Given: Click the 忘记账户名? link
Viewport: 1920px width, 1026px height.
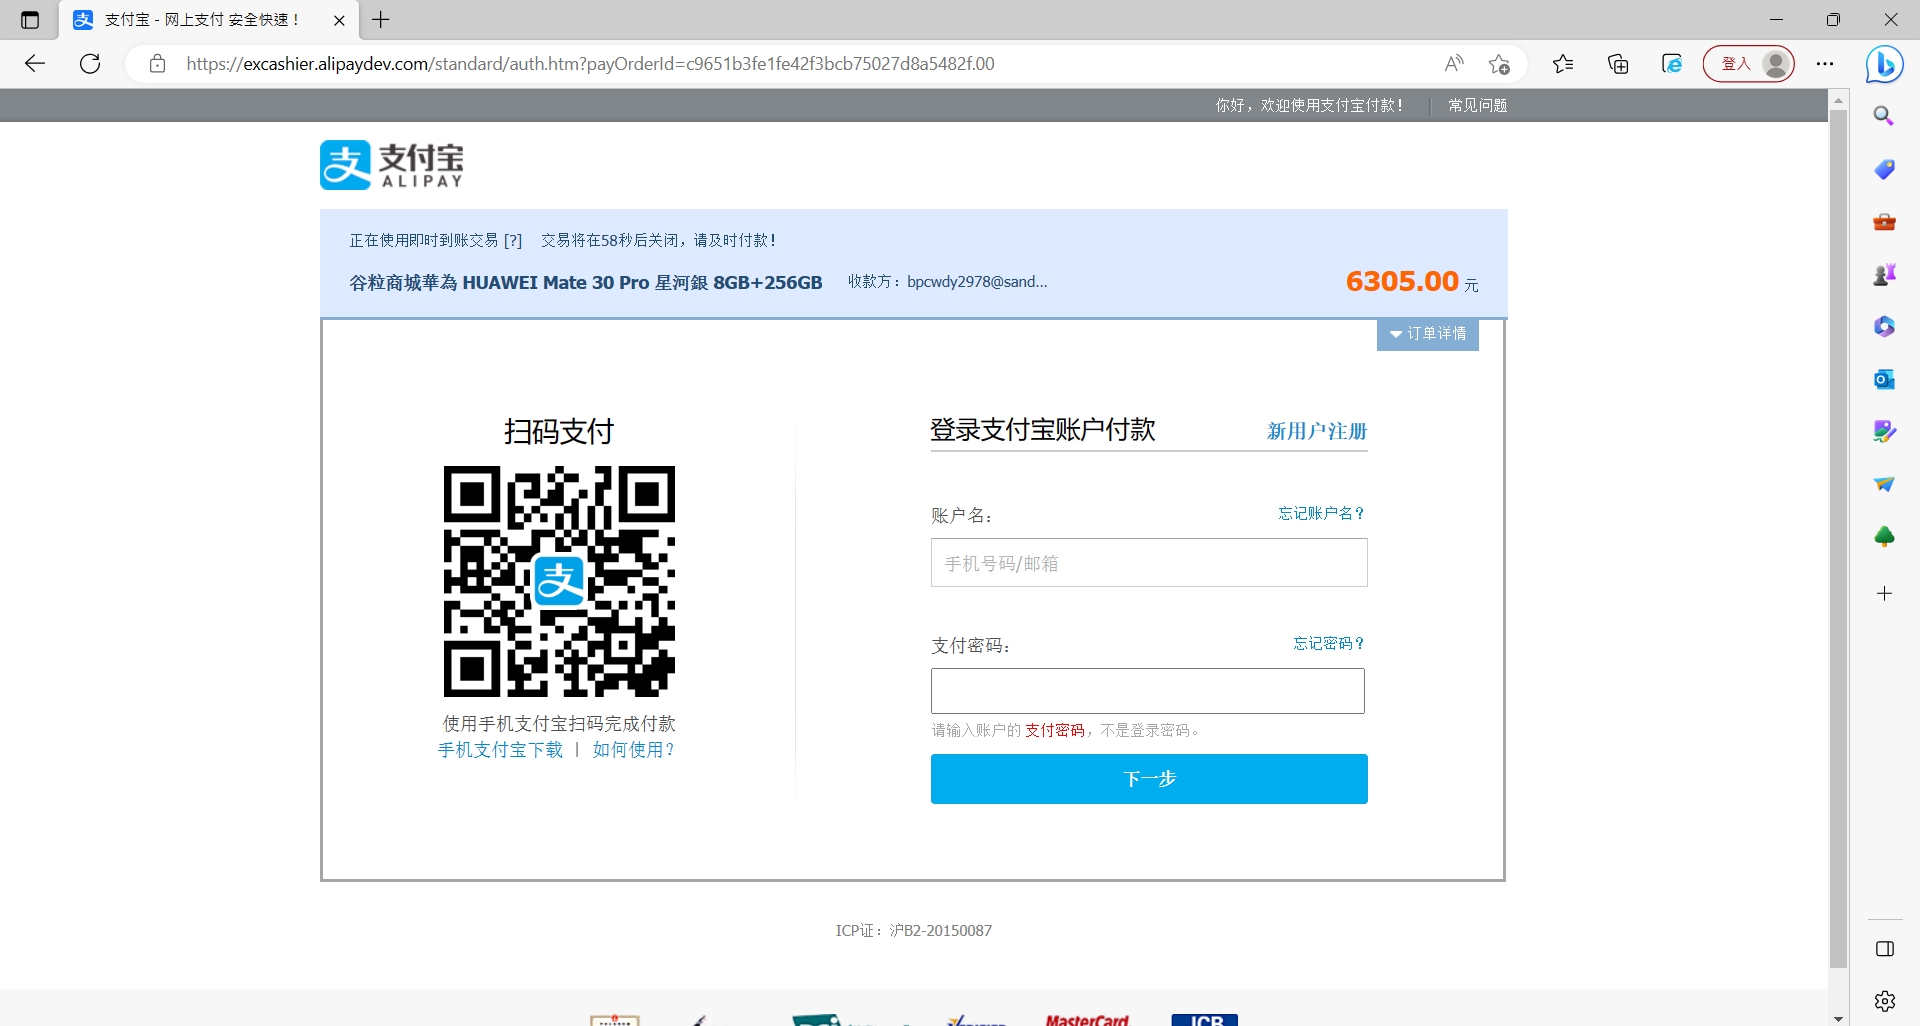Looking at the screenshot, I should (x=1321, y=513).
